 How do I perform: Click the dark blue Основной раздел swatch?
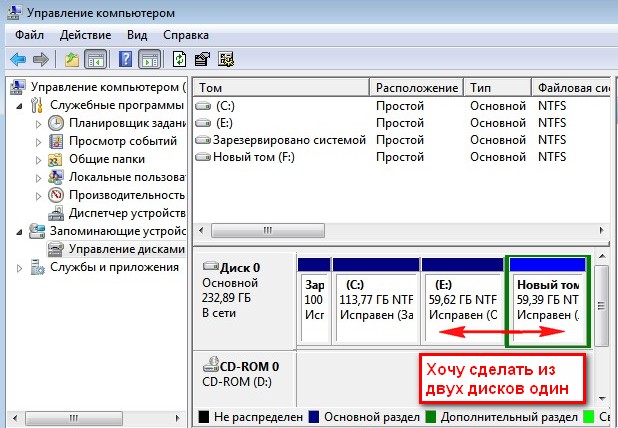pos(313,417)
